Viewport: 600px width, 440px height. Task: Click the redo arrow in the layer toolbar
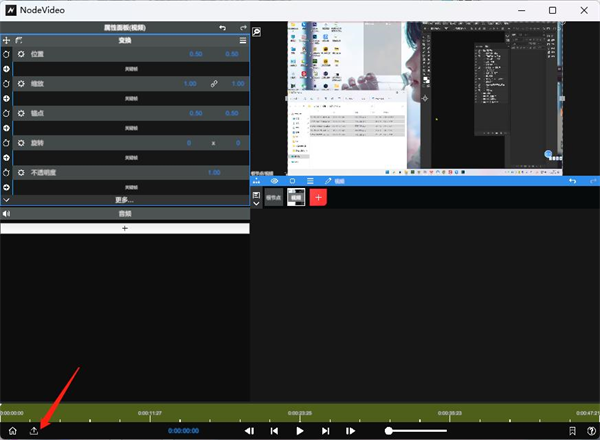point(590,181)
